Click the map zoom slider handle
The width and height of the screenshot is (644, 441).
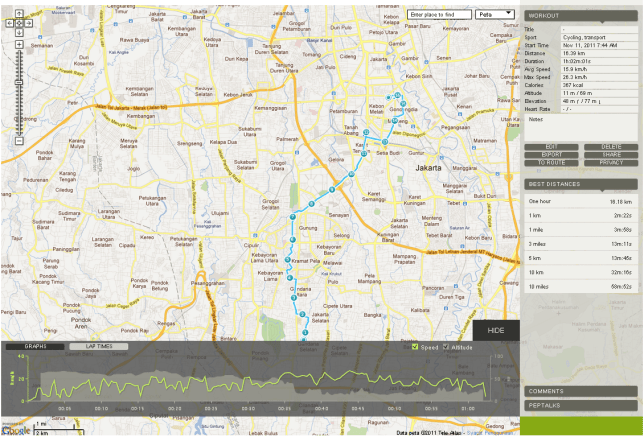click(19, 82)
